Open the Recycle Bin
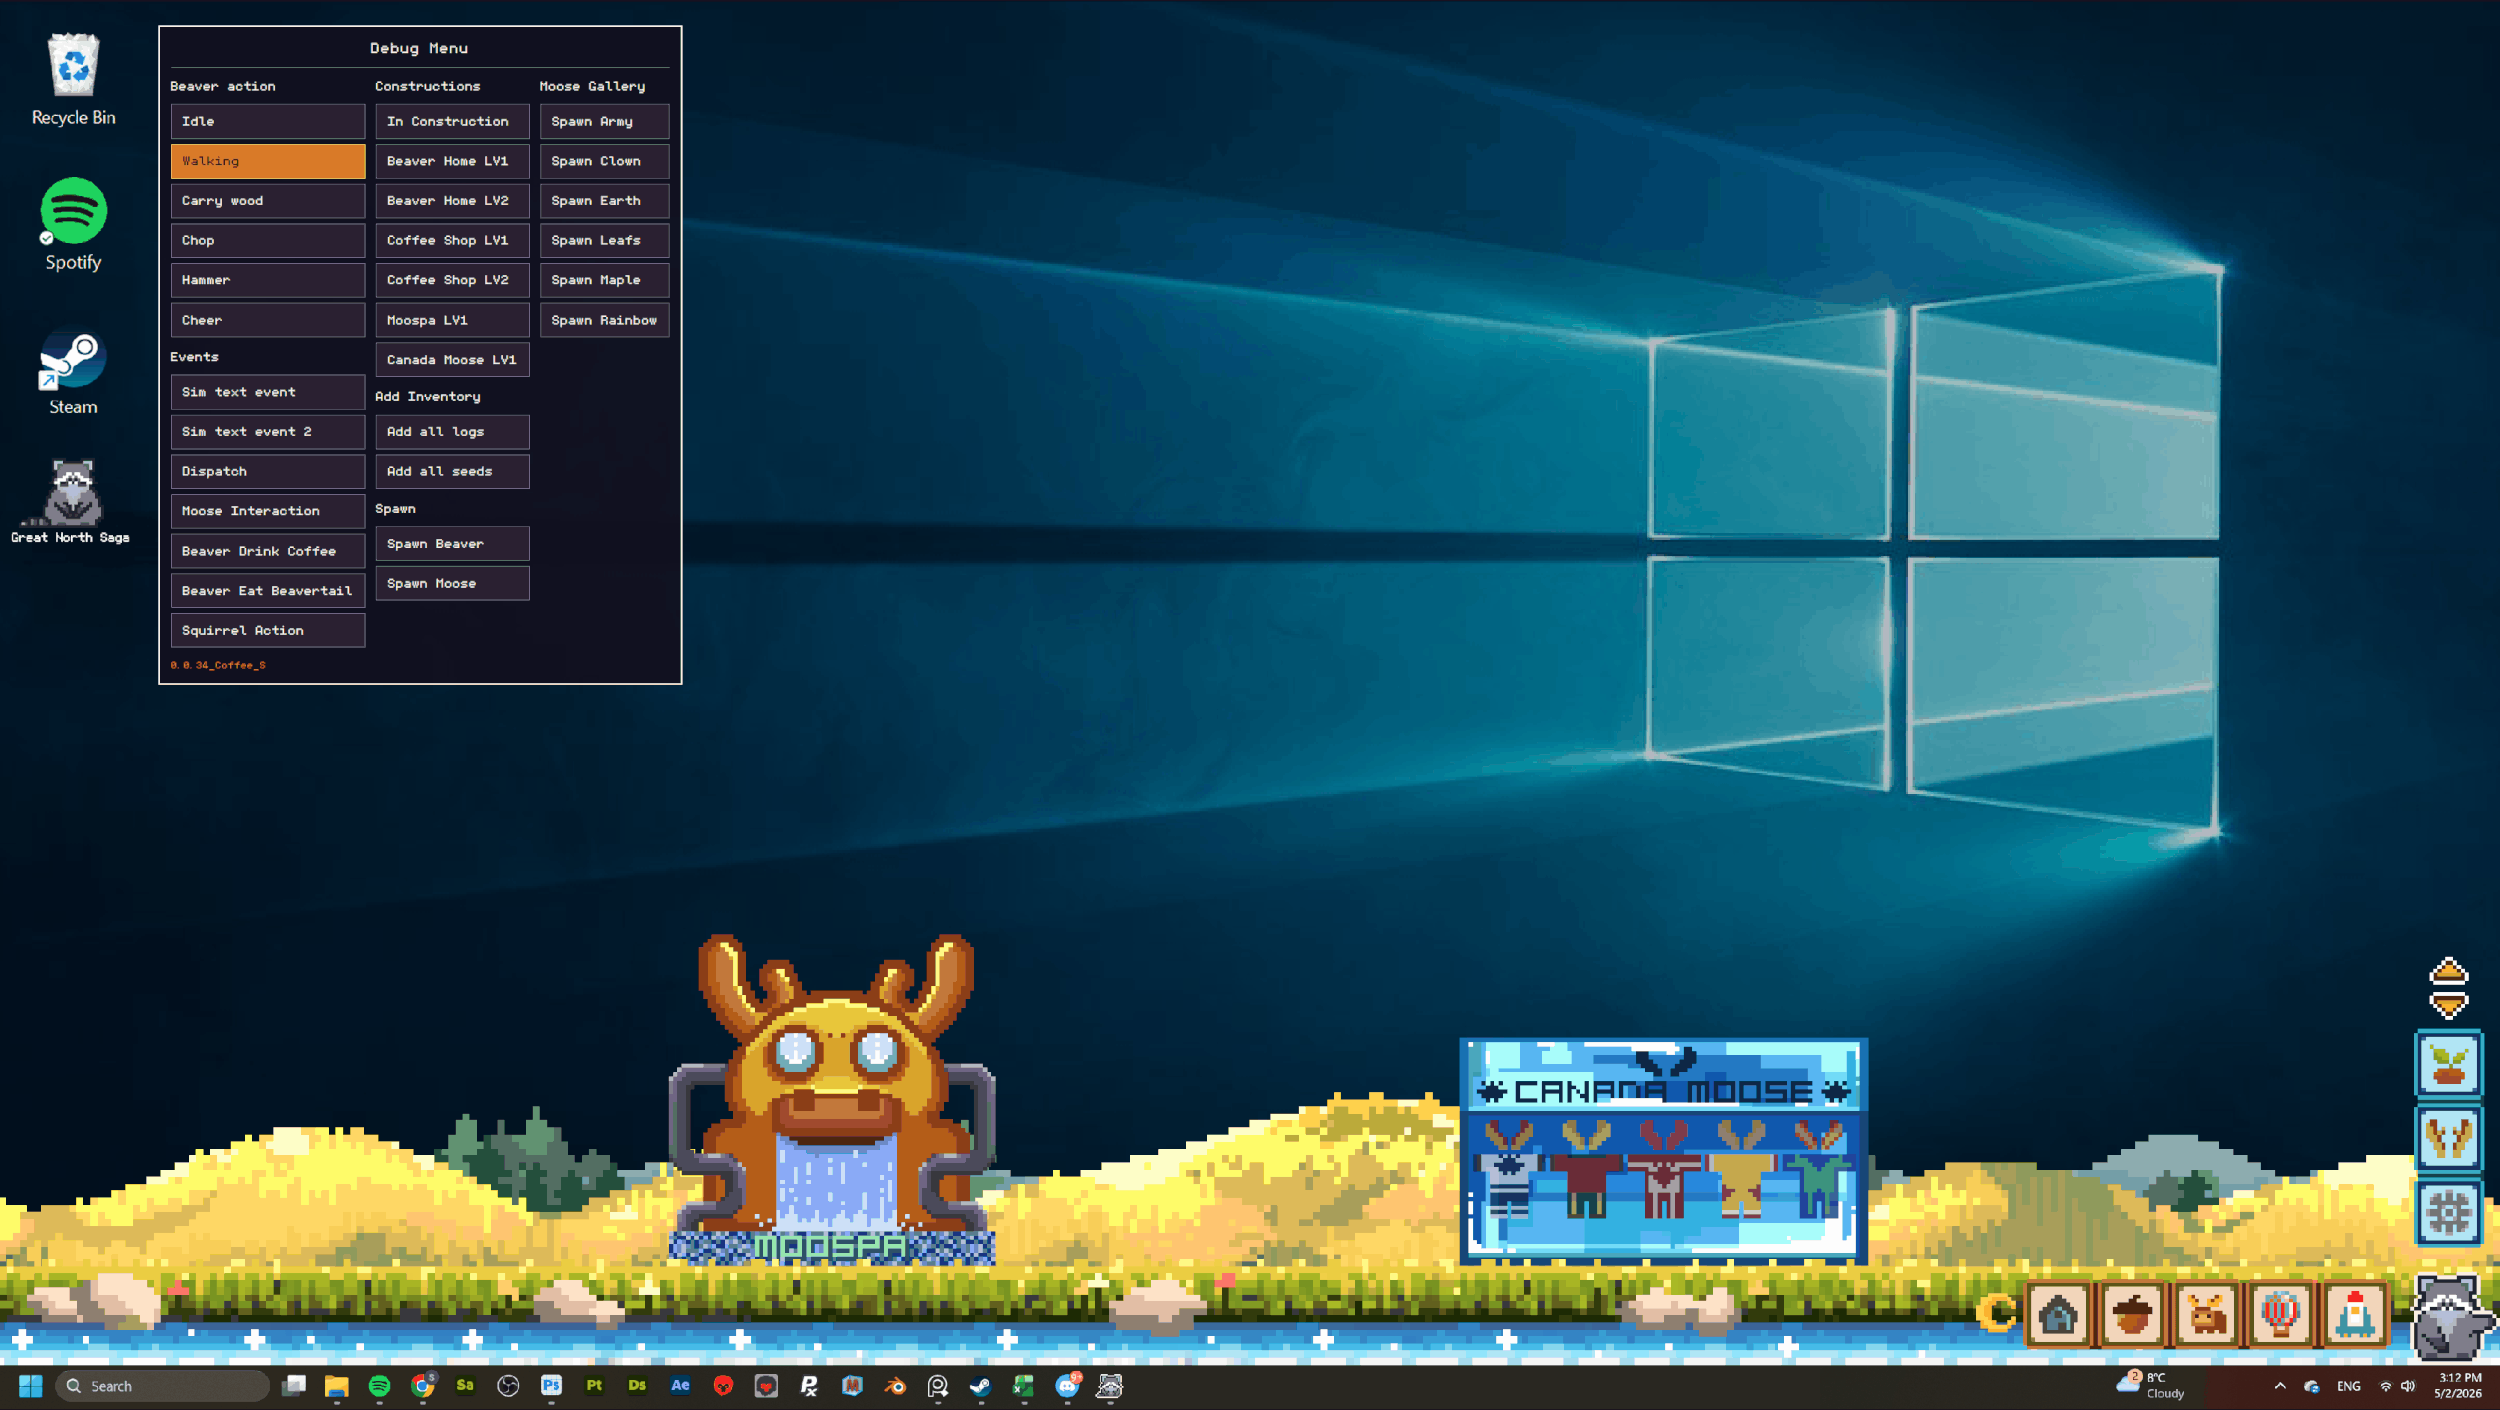 pyautogui.click(x=73, y=80)
